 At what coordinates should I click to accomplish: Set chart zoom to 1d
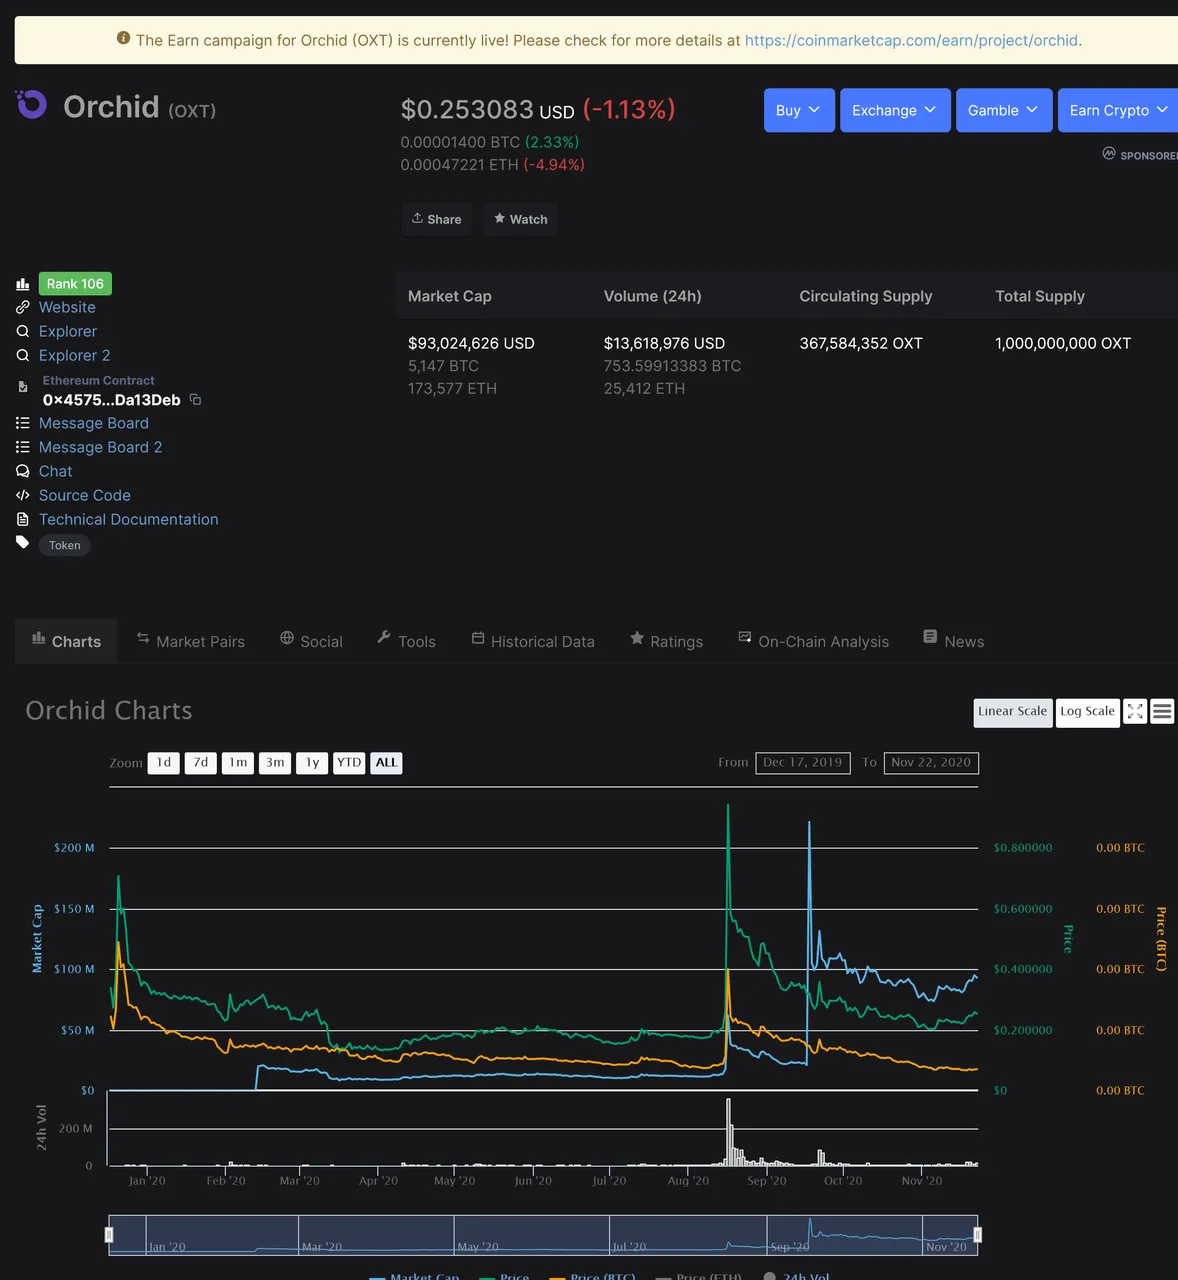pyautogui.click(x=164, y=763)
